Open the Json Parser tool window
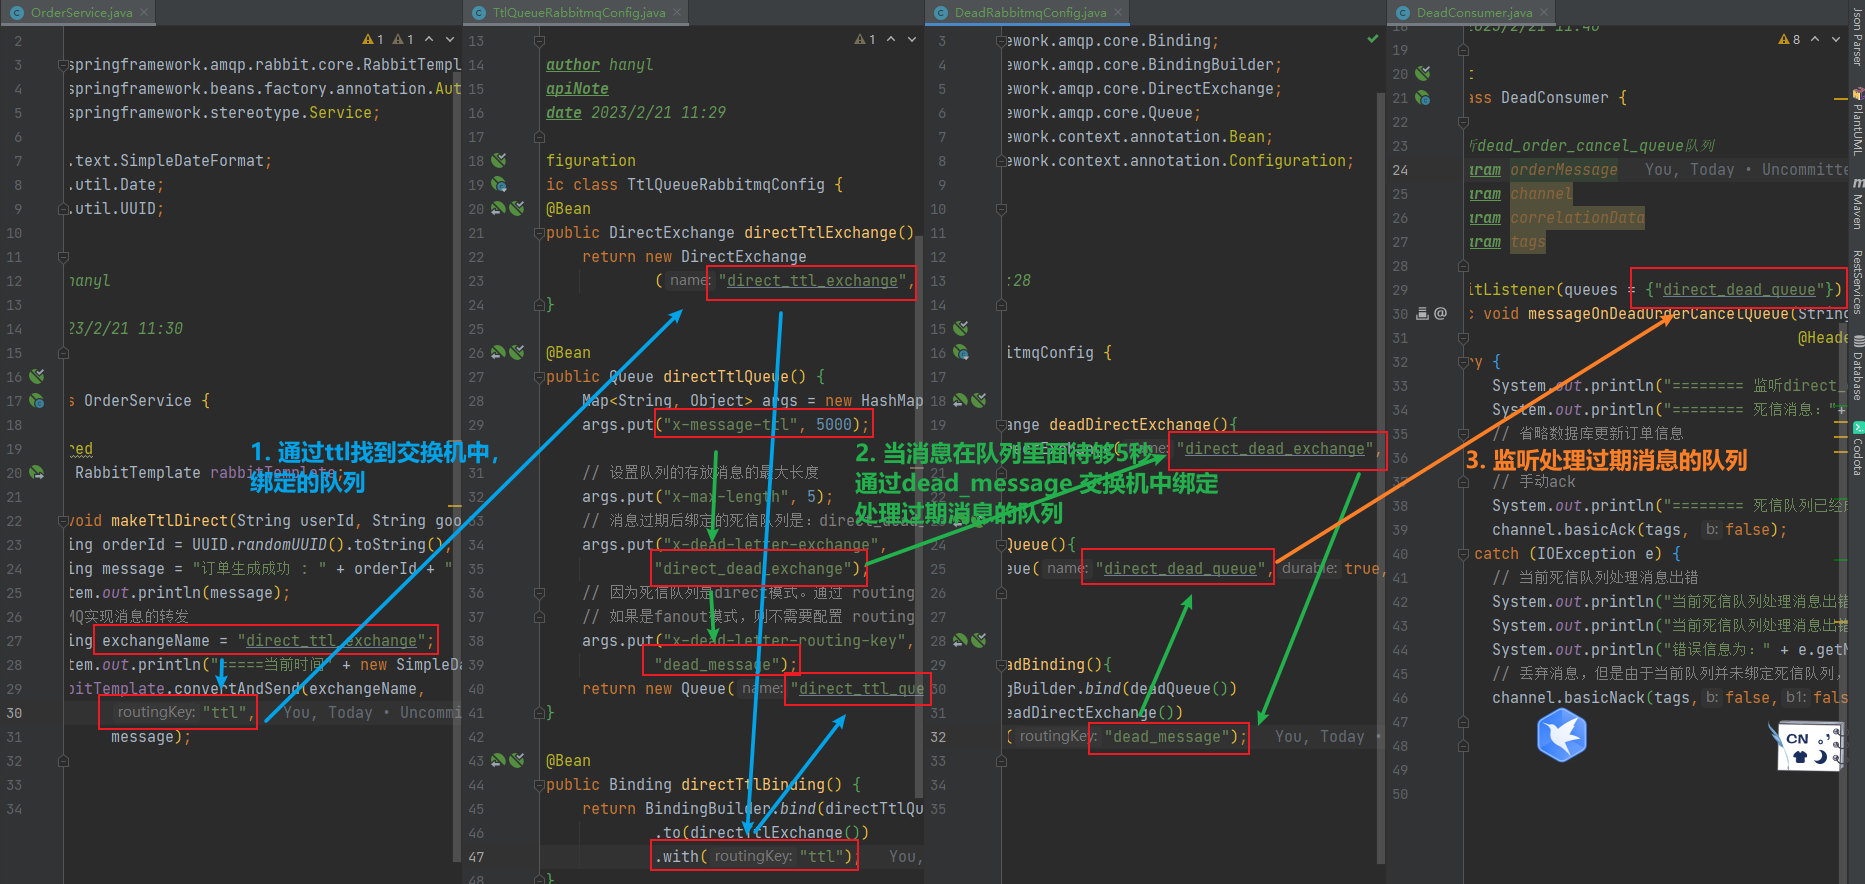Viewport: 1865px width, 884px height. tap(1857, 35)
